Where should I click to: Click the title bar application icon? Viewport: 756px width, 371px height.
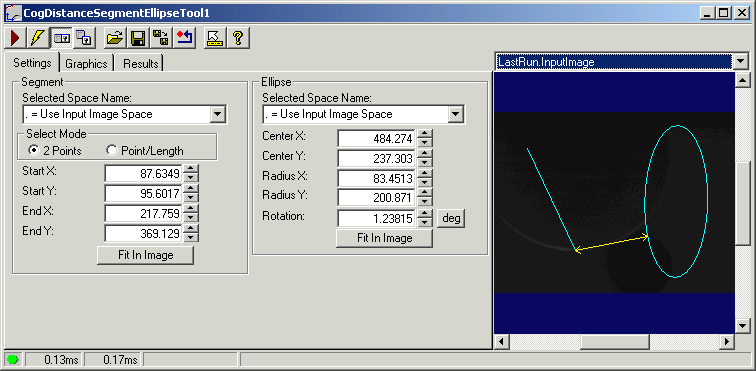pyautogui.click(x=13, y=13)
